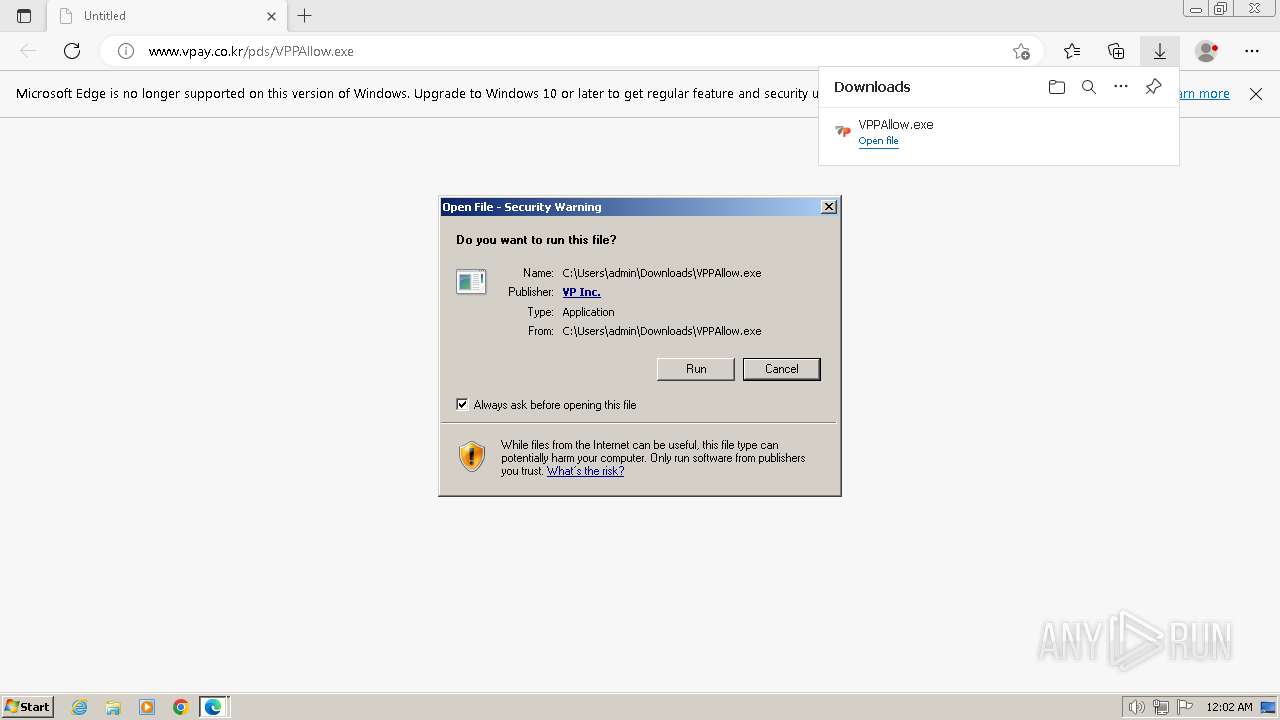Open the Favorites list icon
Viewport: 1280px width, 720px height.
click(1072, 51)
